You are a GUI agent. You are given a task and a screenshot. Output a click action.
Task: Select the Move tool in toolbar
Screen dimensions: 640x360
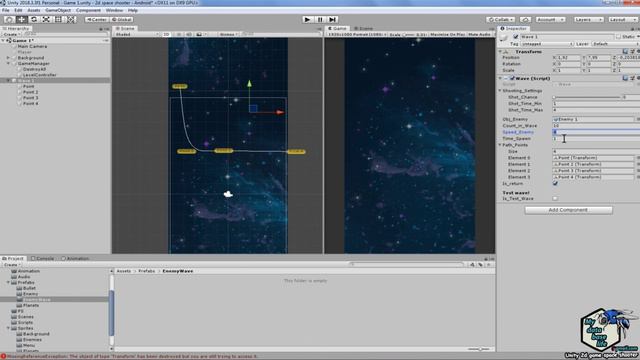[x=21, y=19]
